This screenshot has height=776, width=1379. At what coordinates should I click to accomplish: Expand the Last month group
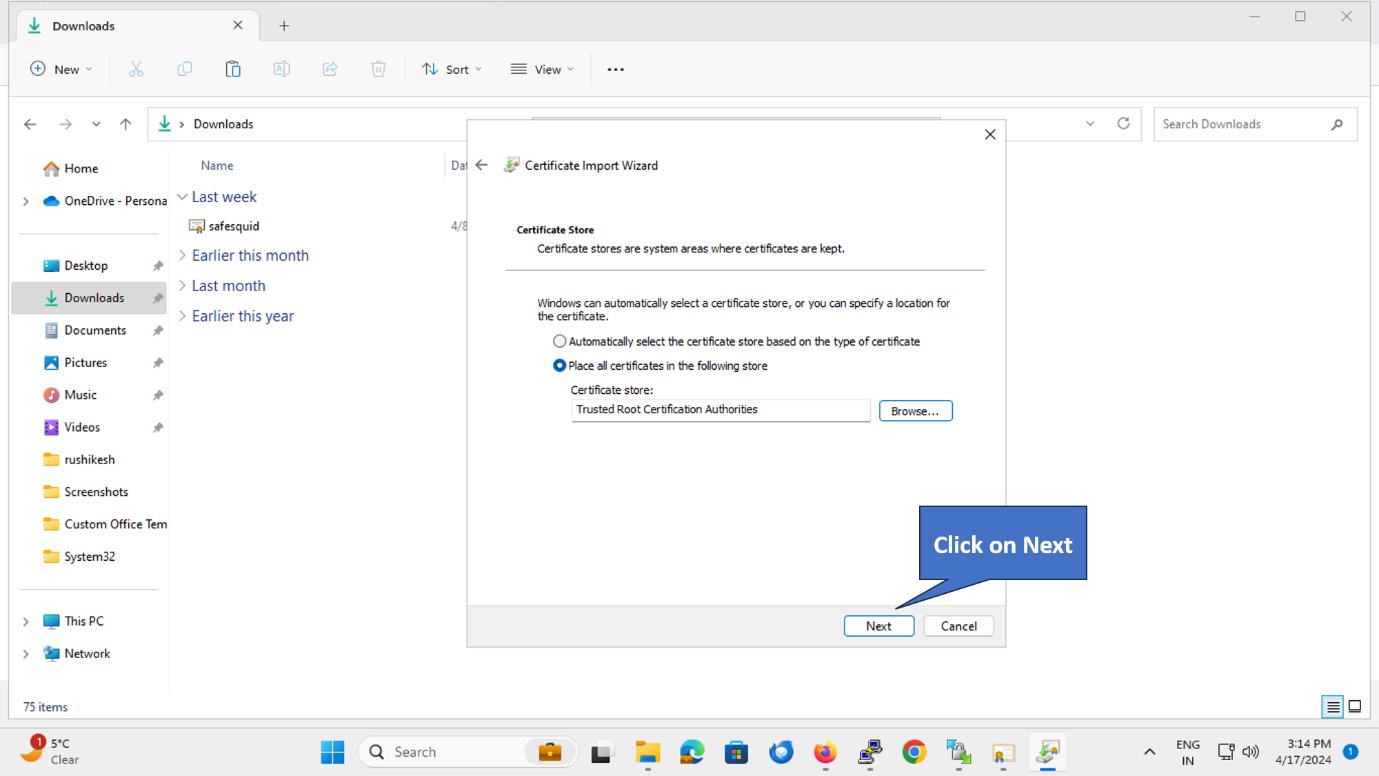(182, 285)
